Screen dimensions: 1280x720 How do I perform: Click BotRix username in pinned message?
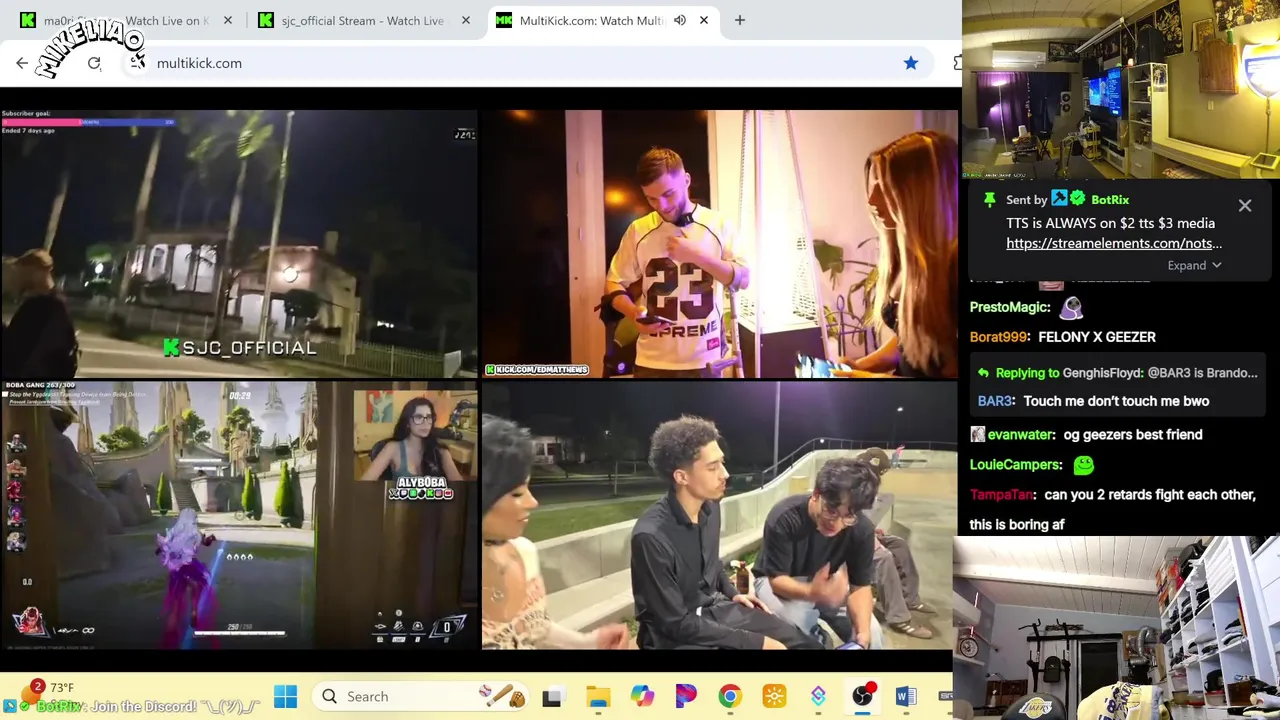[x=1110, y=200]
